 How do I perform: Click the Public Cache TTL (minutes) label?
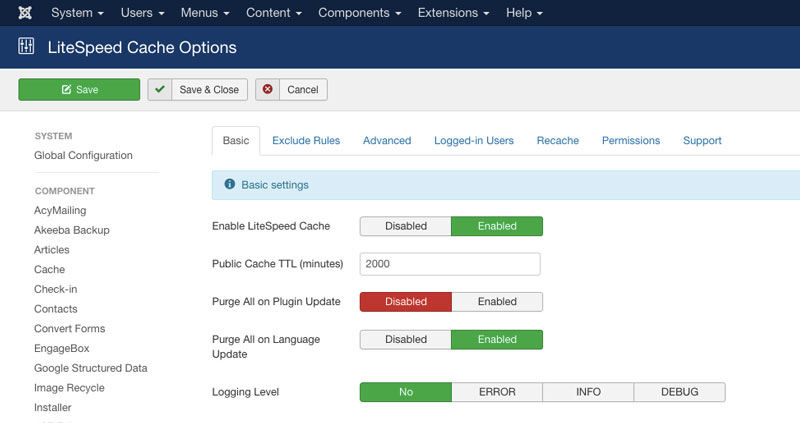[278, 264]
